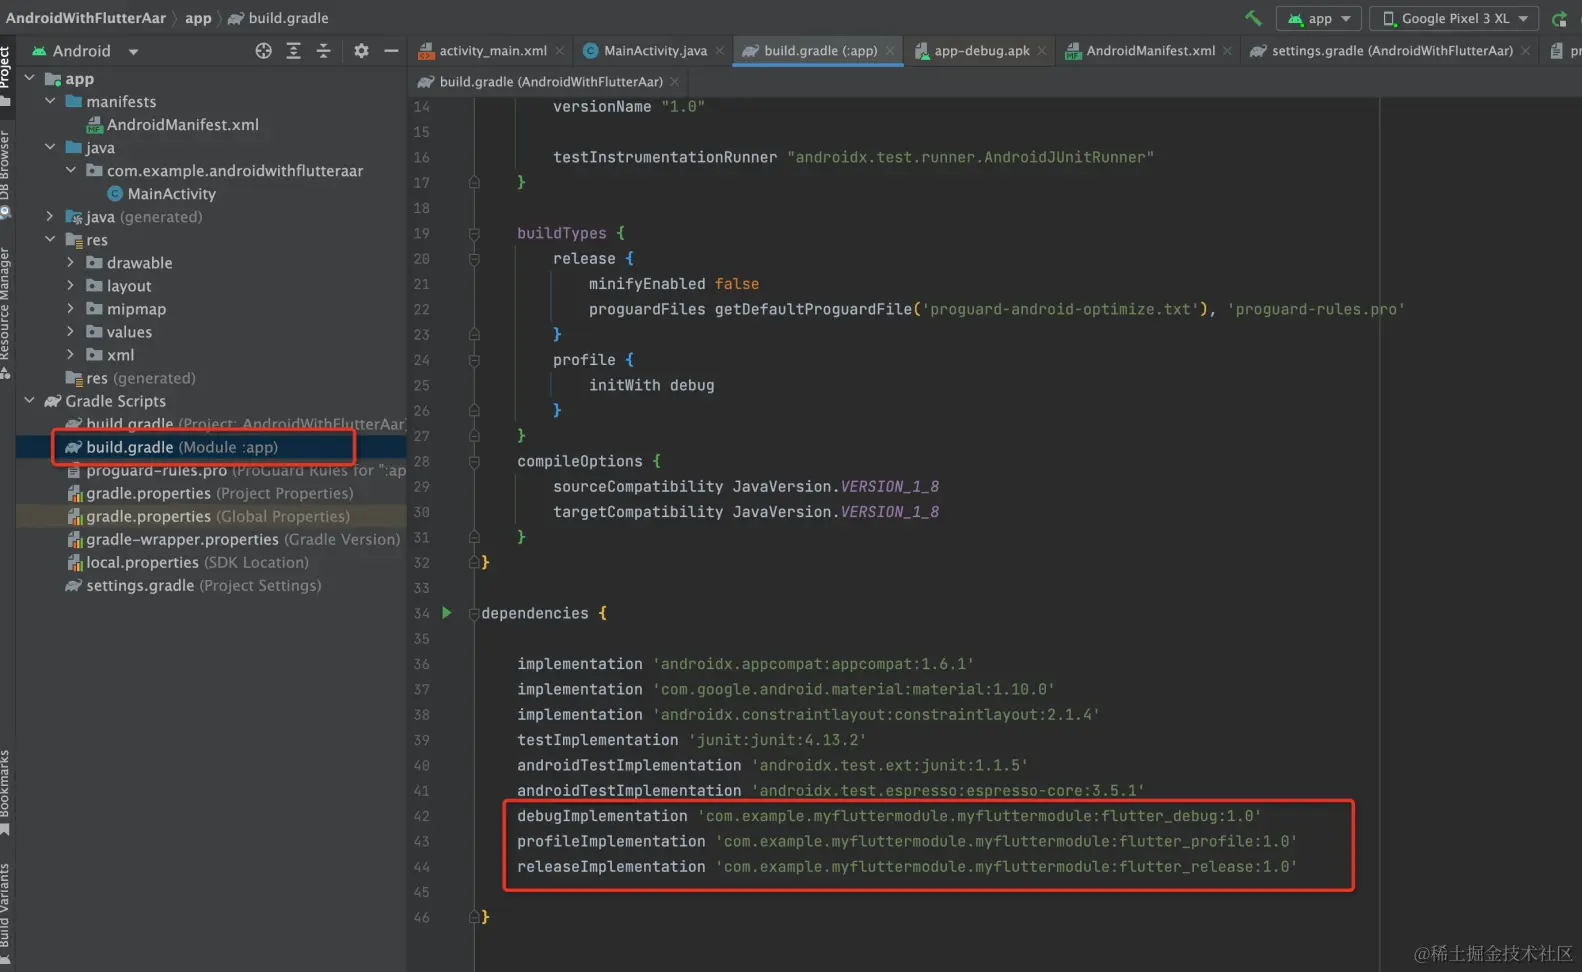Click the app breadcrumb in navigation bar

198,18
